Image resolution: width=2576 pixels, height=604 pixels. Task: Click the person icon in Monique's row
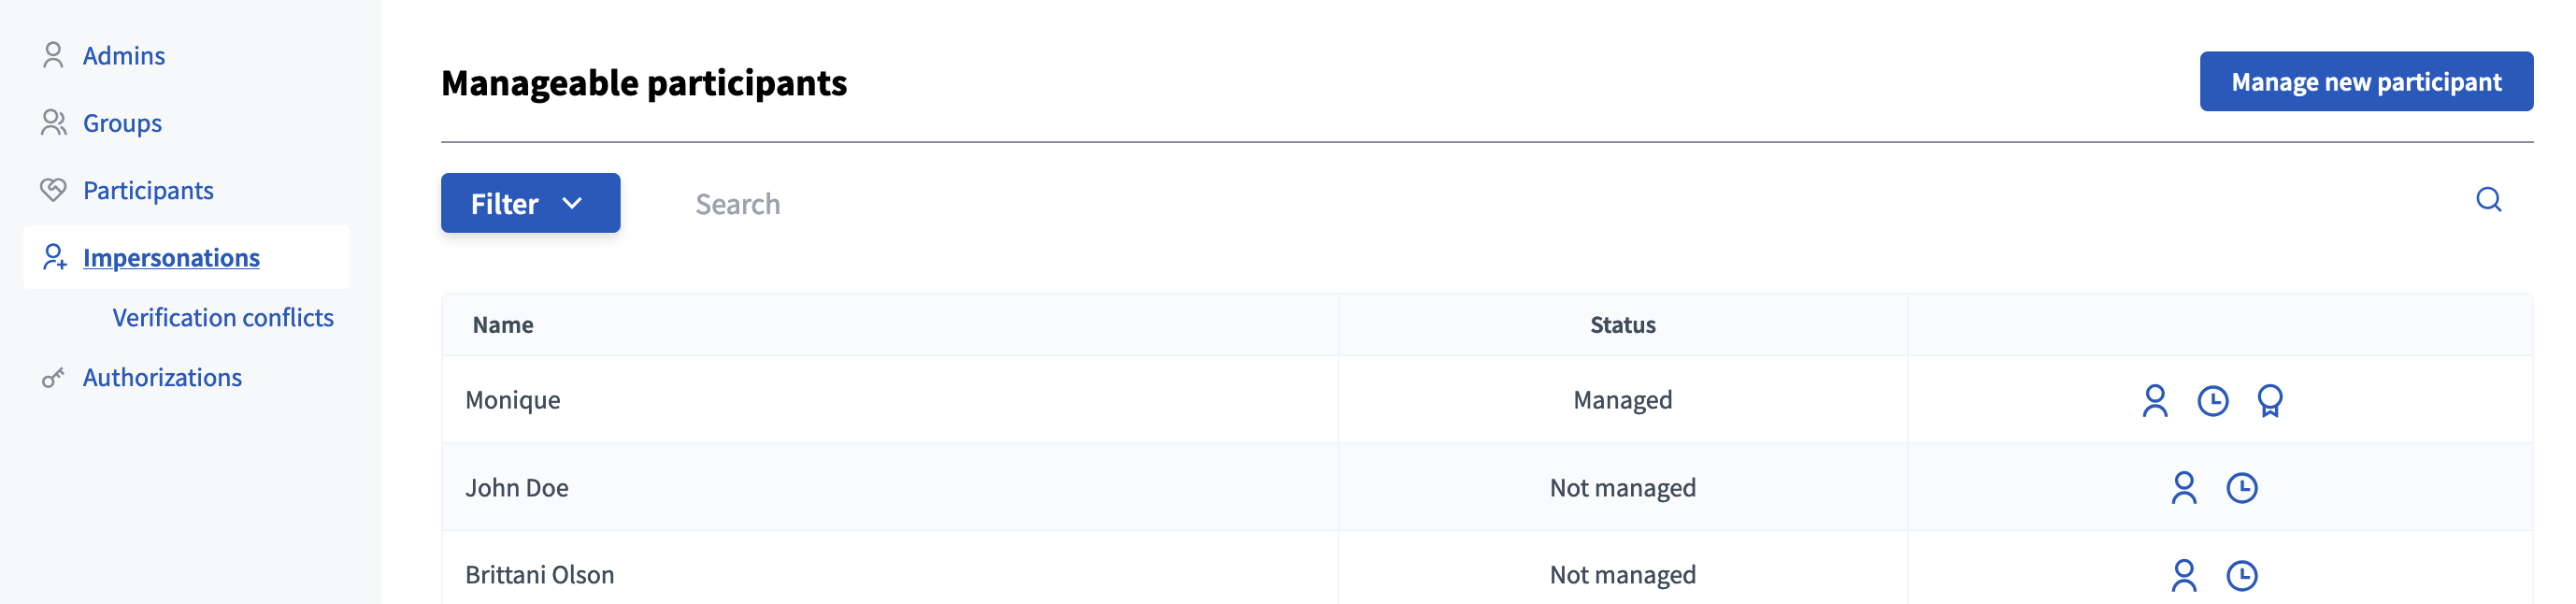pos(2154,401)
